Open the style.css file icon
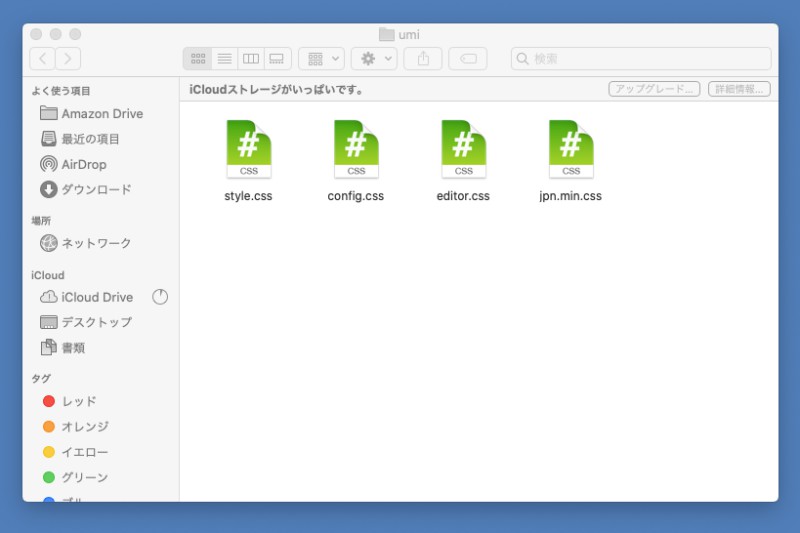The image size is (800, 533). (x=248, y=149)
